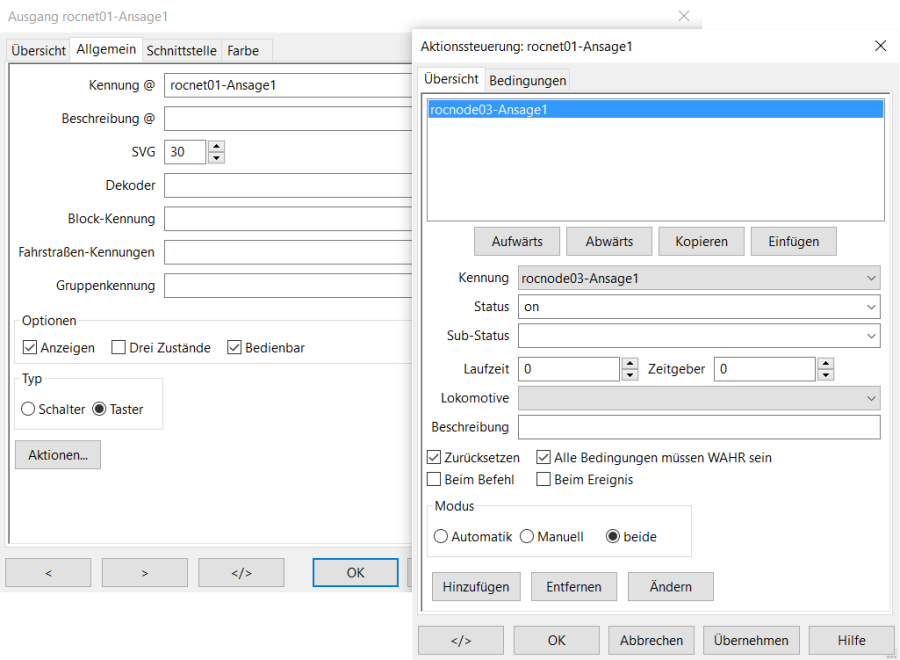This screenshot has width=900, height=660.
Task: Enable the Drei Zustände checkbox
Action: tap(119, 348)
